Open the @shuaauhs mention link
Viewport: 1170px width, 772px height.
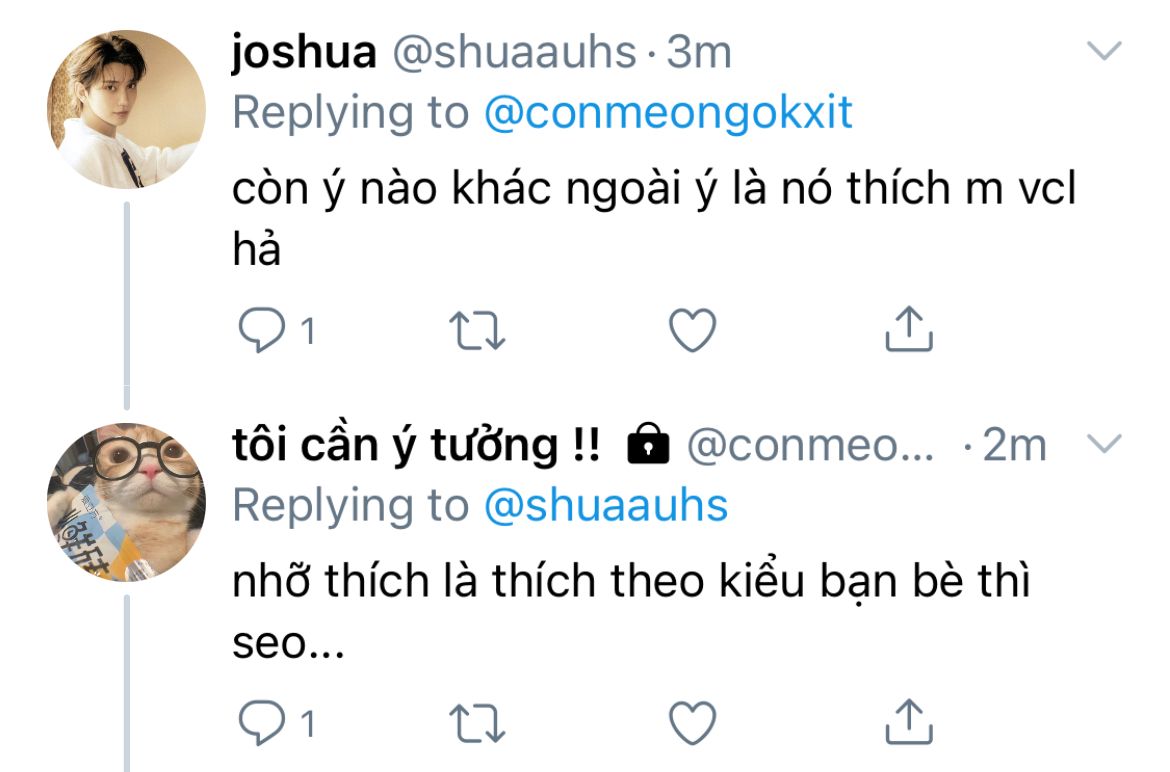(x=606, y=506)
